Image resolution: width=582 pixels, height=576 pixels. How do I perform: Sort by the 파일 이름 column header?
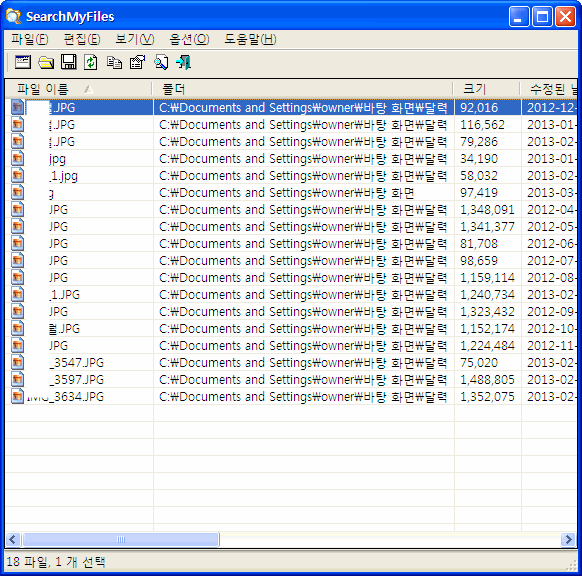[78, 89]
